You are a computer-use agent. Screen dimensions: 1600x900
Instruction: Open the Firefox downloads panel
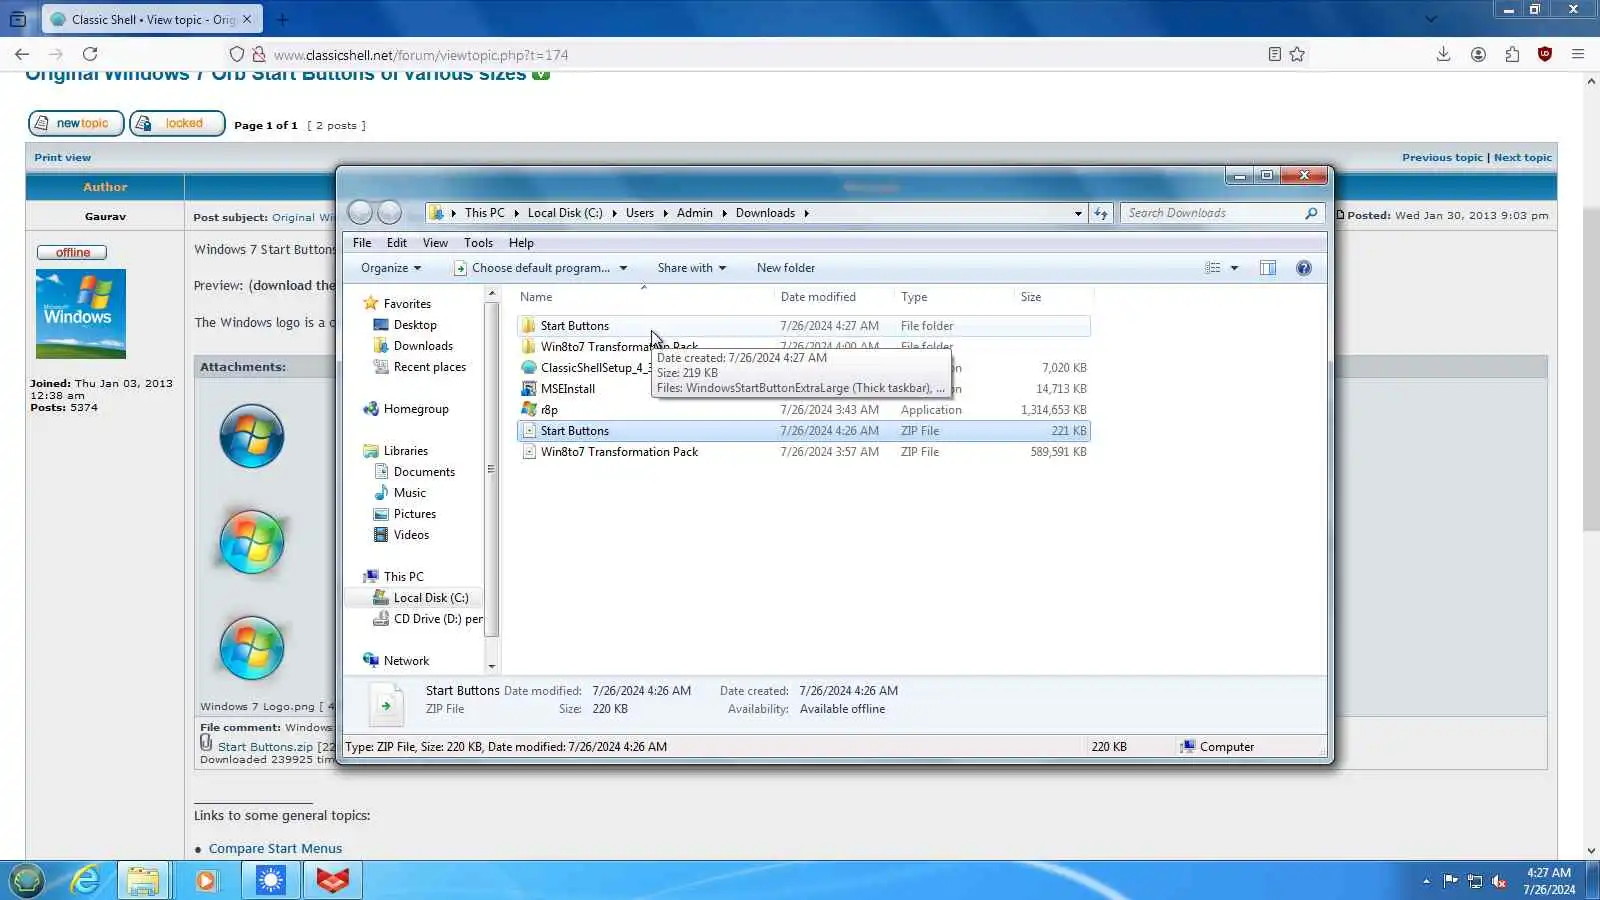[x=1443, y=54]
